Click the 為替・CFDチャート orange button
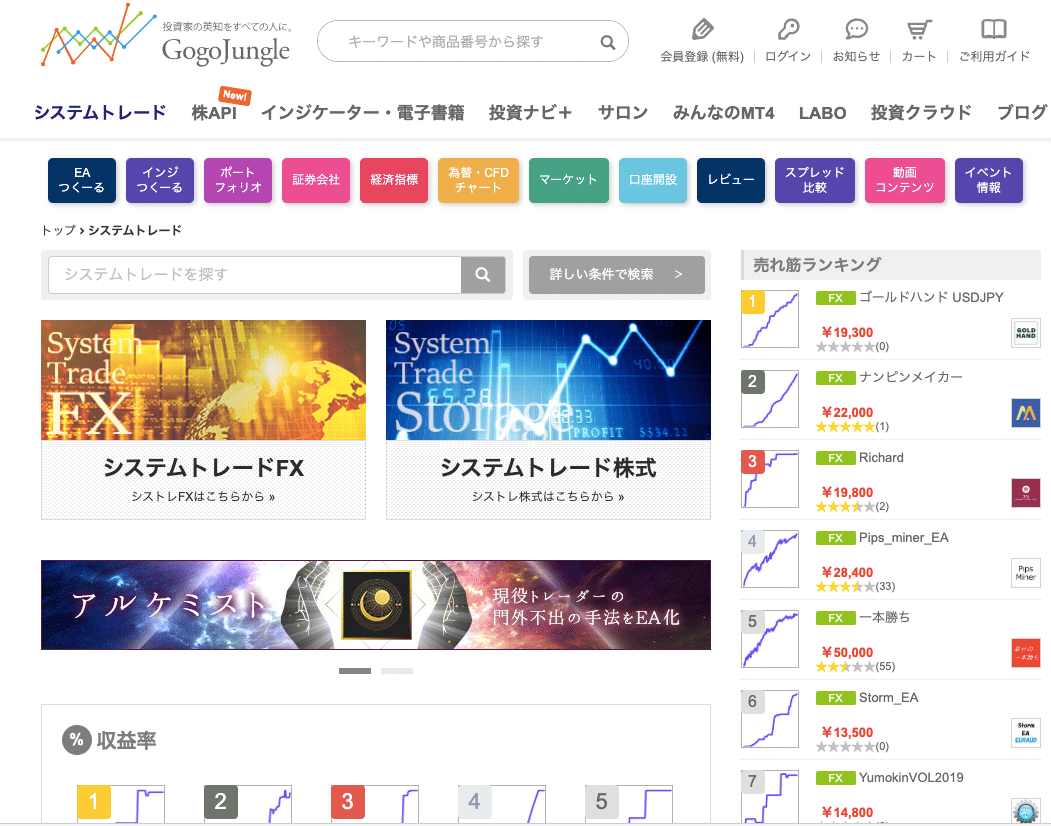 479,180
